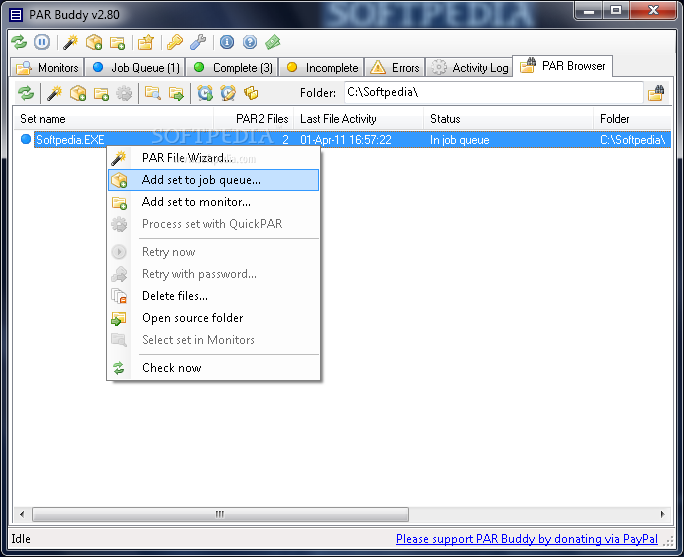The height and width of the screenshot is (557, 684).
Task: Click the wand icon in PAR Browser toolbar
Action: tap(55, 93)
